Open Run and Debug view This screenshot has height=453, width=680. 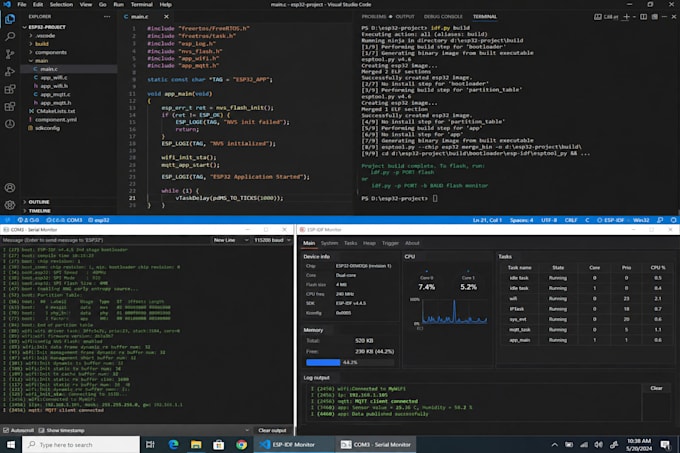click(10, 72)
